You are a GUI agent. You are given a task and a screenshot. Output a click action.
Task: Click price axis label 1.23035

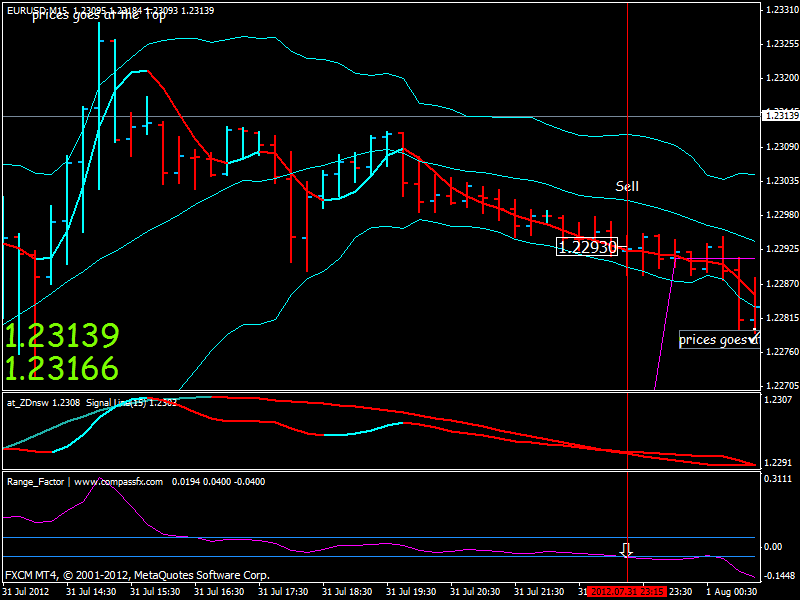tap(782, 181)
